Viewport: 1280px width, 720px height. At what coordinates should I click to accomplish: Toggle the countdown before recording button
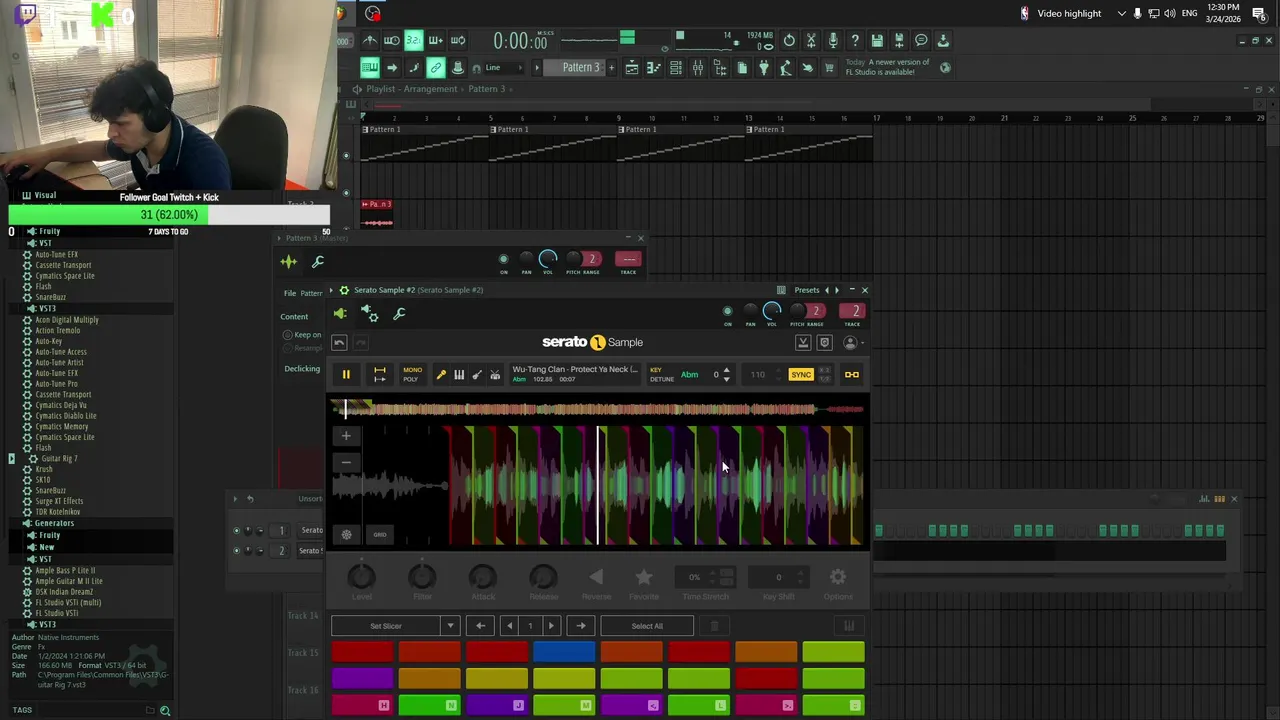coord(413,41)
